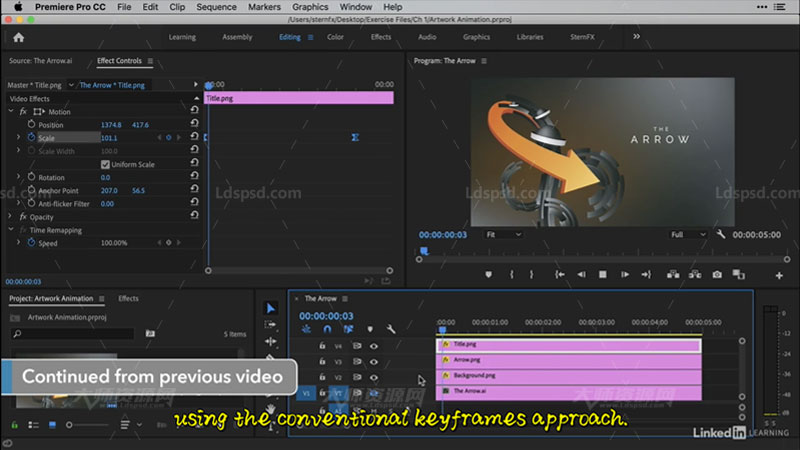Select the Selection tool arrow
This screenshot has height=450, width=800.
click(x=270, y=308)
